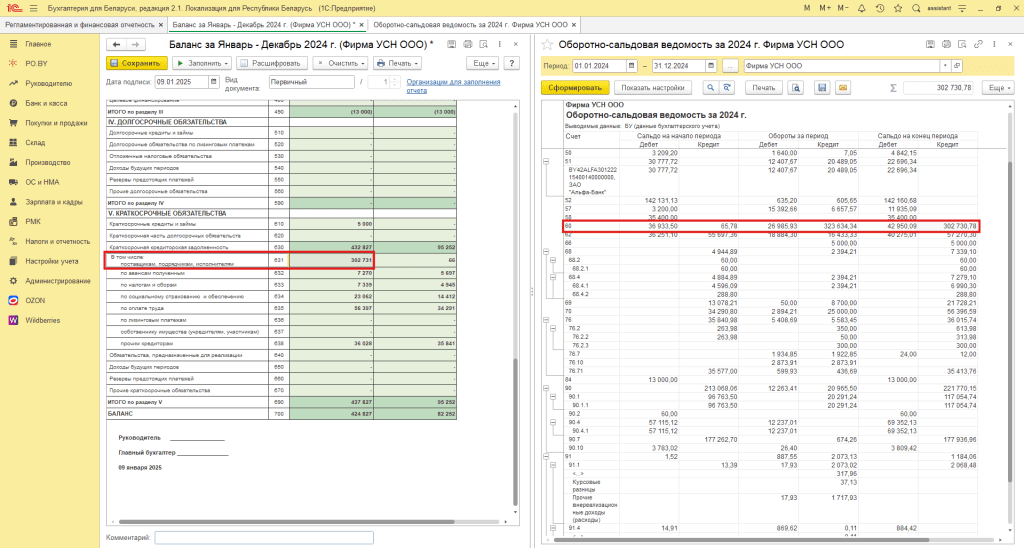1024x548 pixels.
Task: Close the Оборотно-сальдовая ведомость tab
Action: [x=574, y=25]
